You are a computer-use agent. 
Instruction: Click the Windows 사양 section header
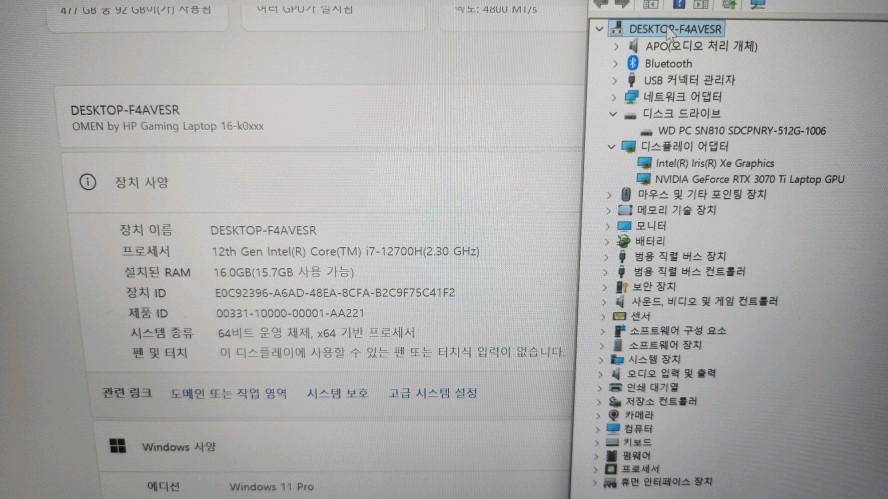(x=178, y=447)
